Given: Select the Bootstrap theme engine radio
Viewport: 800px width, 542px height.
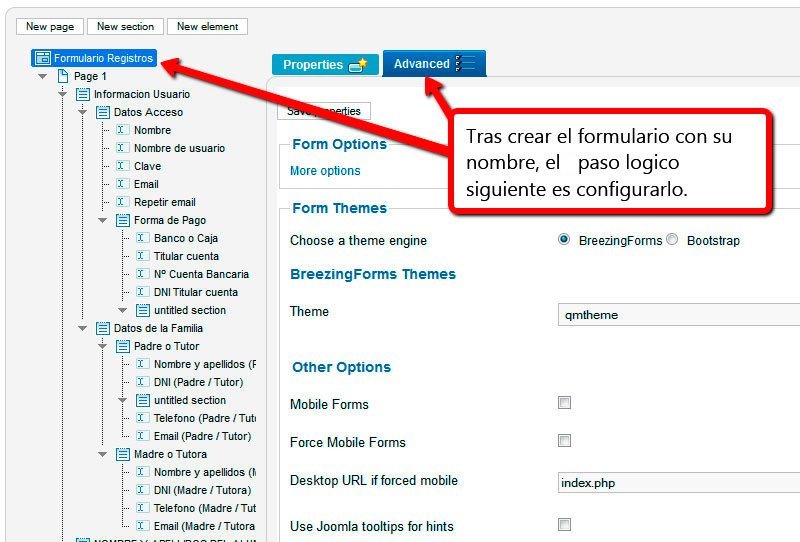Looking at the screenshot, I should (x=672, y=239).
